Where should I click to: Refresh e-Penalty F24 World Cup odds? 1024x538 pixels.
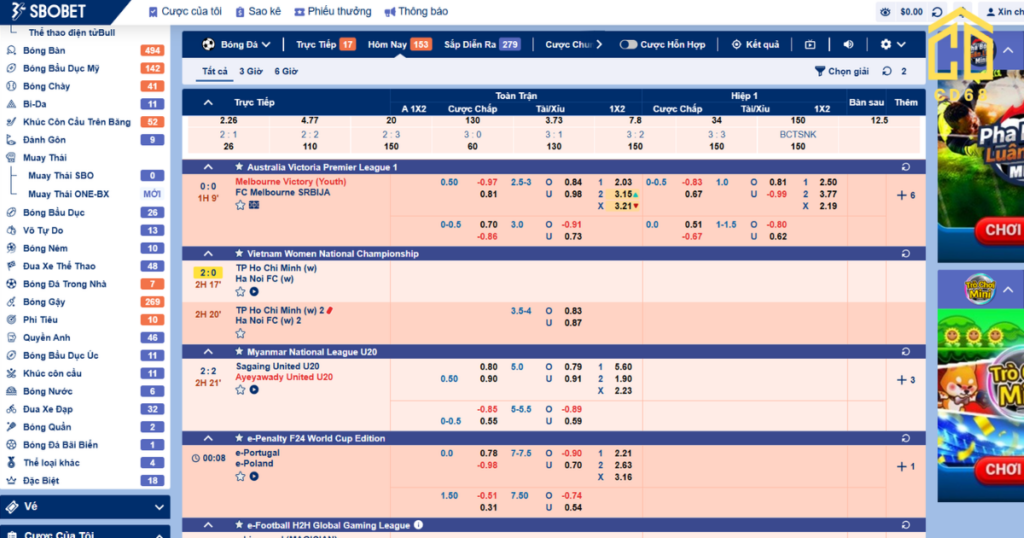coord(906,438)
